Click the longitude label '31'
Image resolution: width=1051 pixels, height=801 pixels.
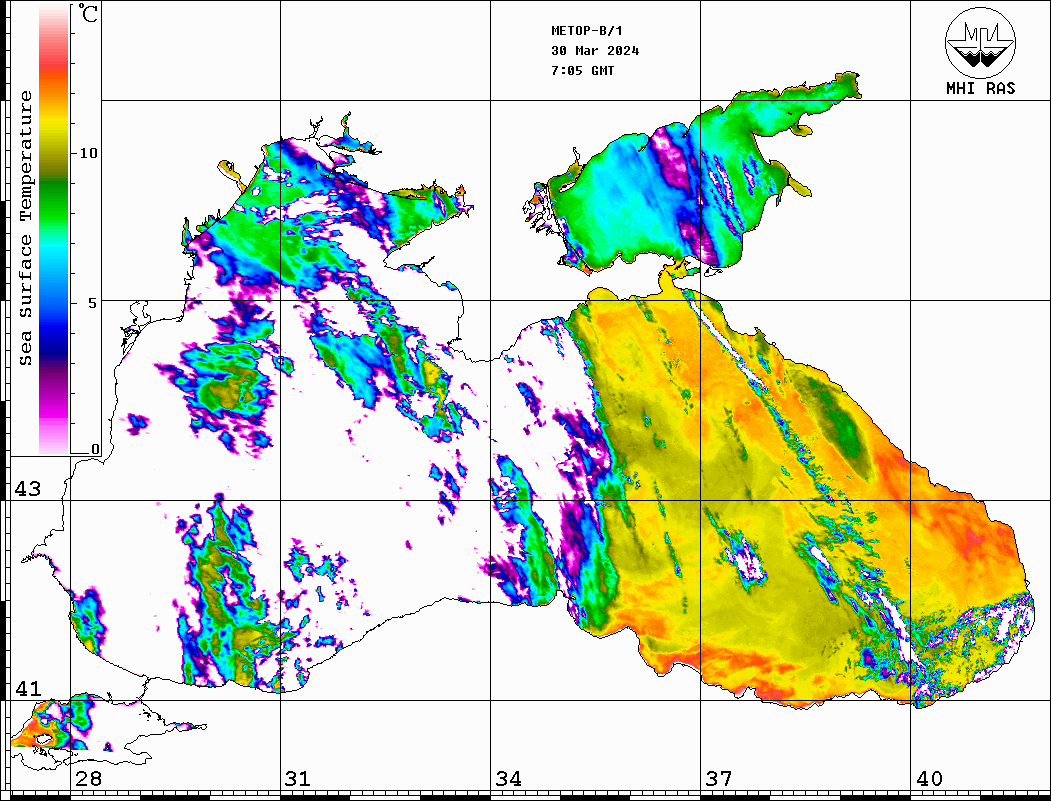point(298,779)
